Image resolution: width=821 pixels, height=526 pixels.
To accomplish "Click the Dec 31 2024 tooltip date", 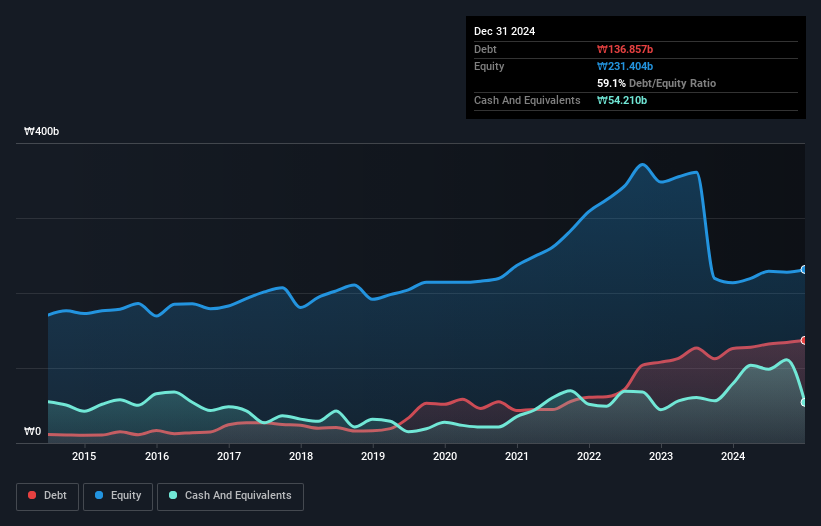I will 504,31.
